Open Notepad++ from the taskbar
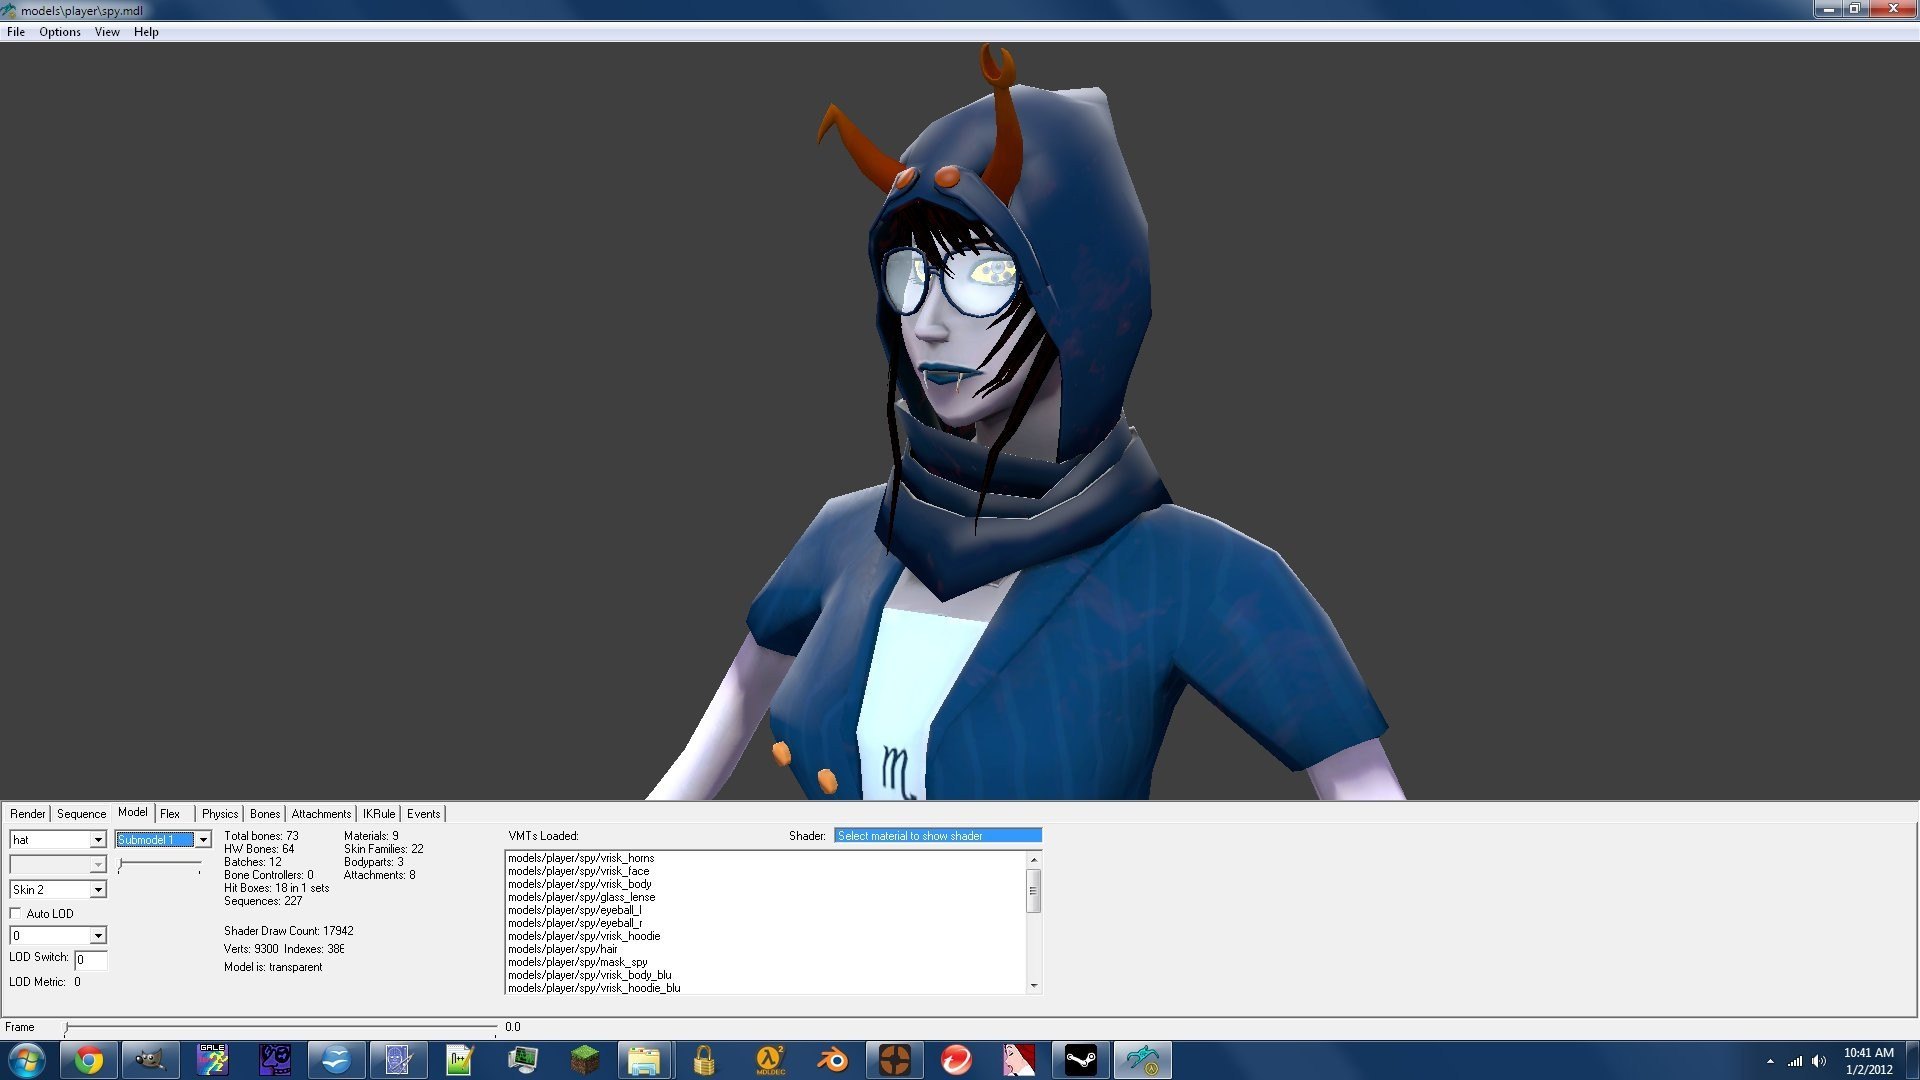Image resolution: width=1920 pixels, height=1080 pixels. [x=459, y=1060]
